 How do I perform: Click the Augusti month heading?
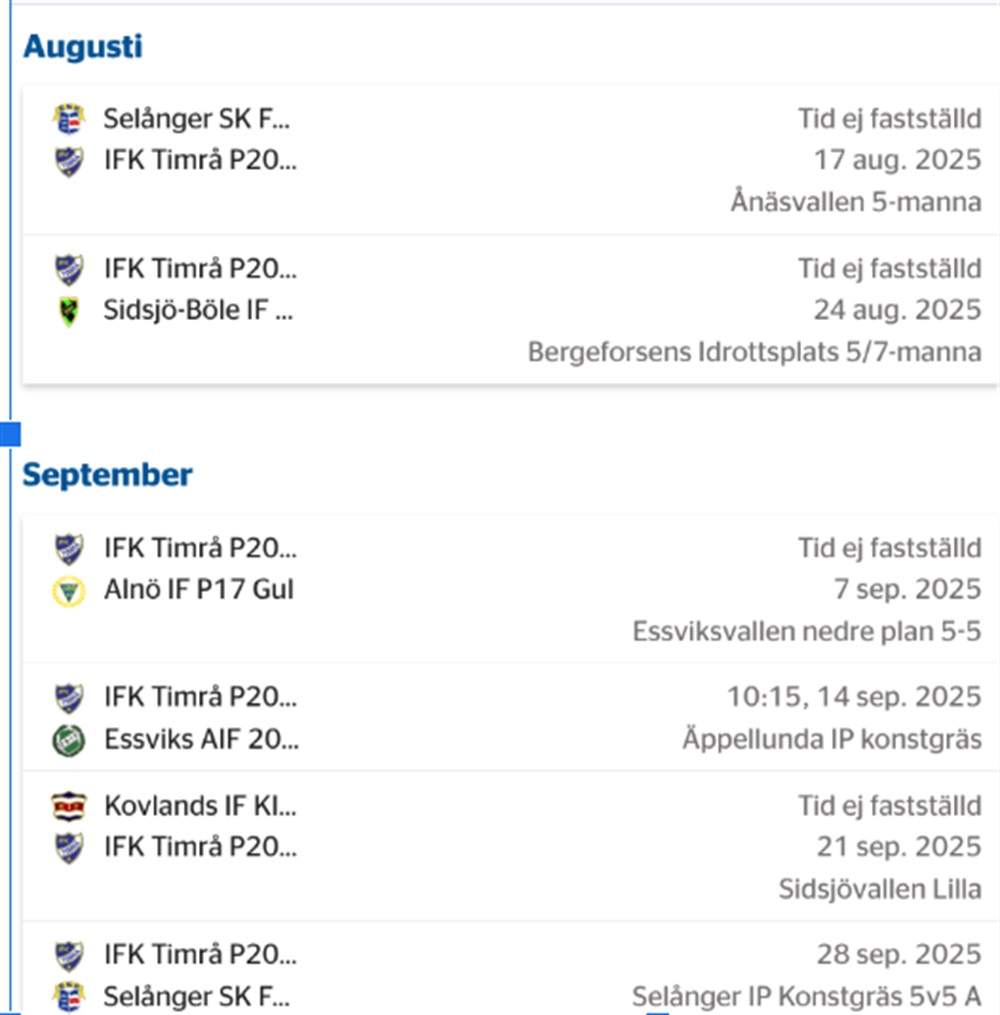(83, 47)
